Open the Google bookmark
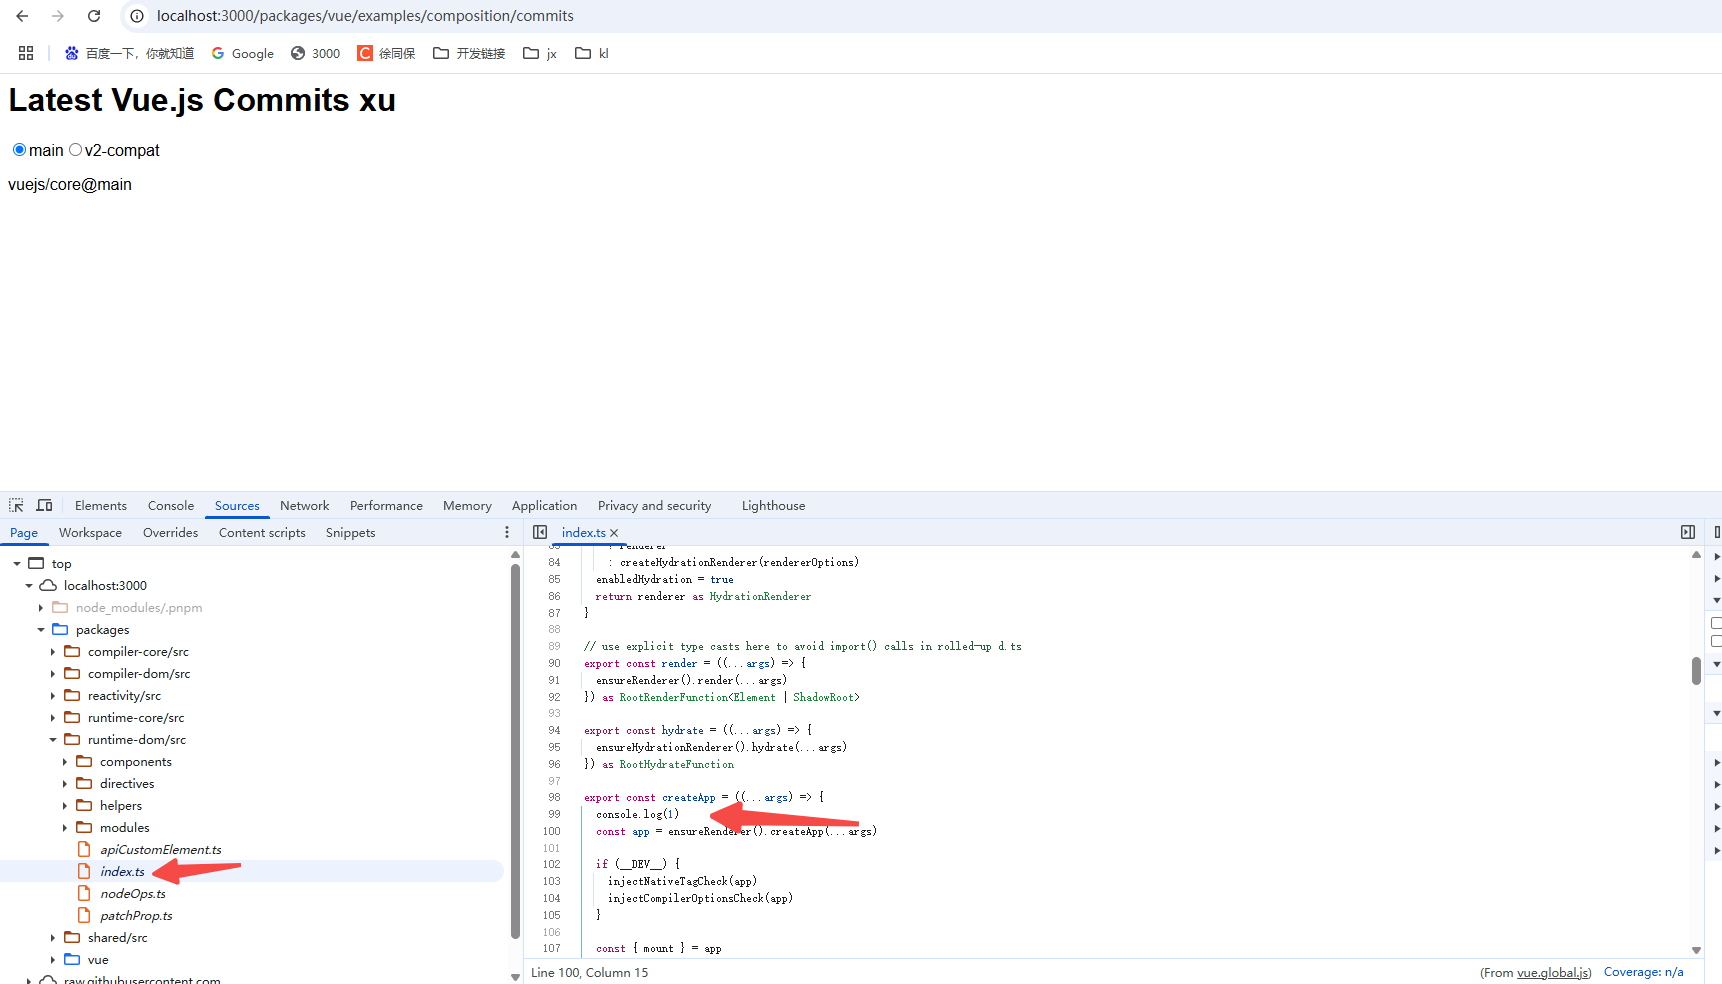The height and width of the screenshot is (984, 1722). 242,53
